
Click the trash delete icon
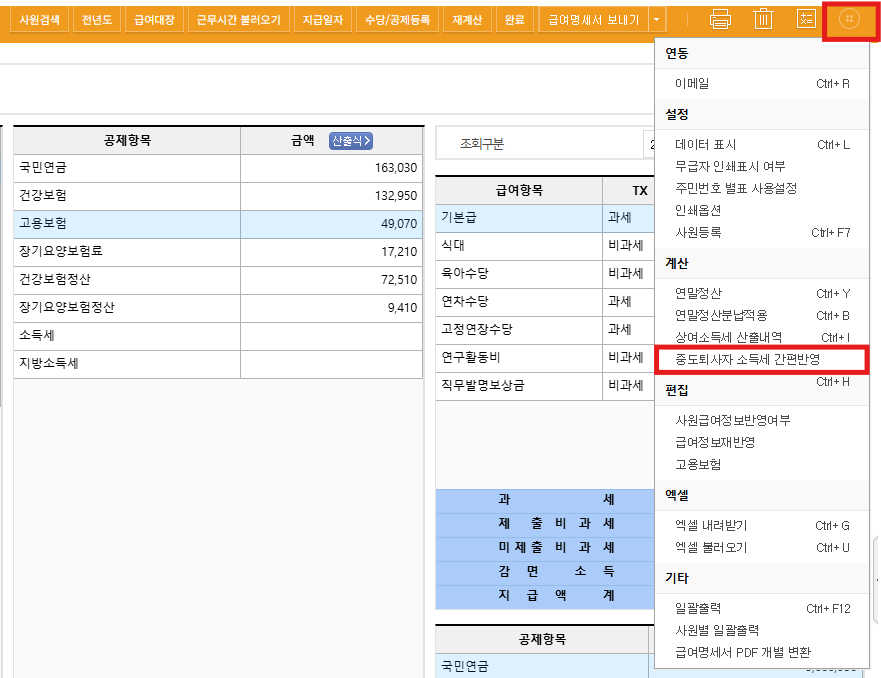pyautogui.click(x=764, y=18)
